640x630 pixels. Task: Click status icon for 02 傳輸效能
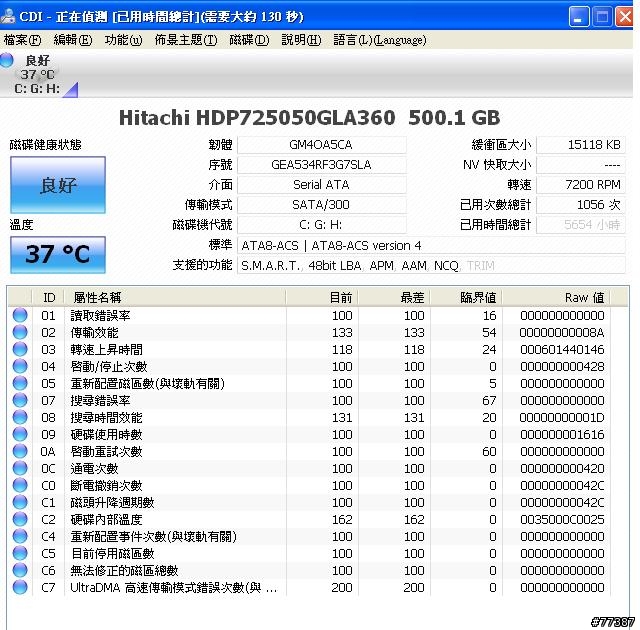pos(20,333)
